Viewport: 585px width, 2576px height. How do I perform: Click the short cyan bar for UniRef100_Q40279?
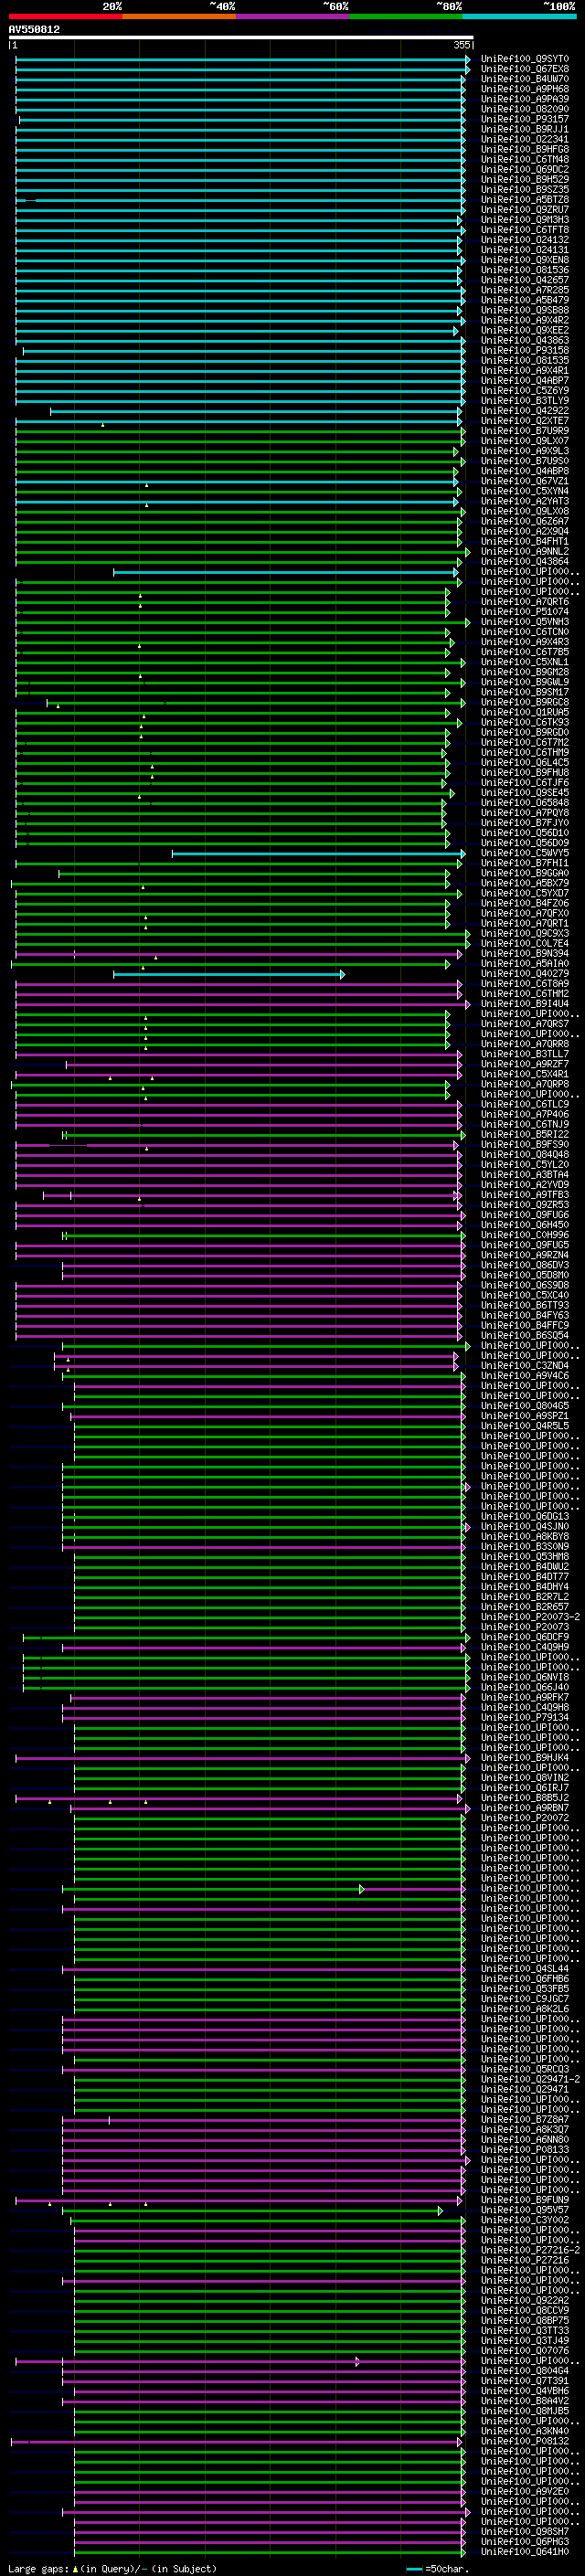229,974
